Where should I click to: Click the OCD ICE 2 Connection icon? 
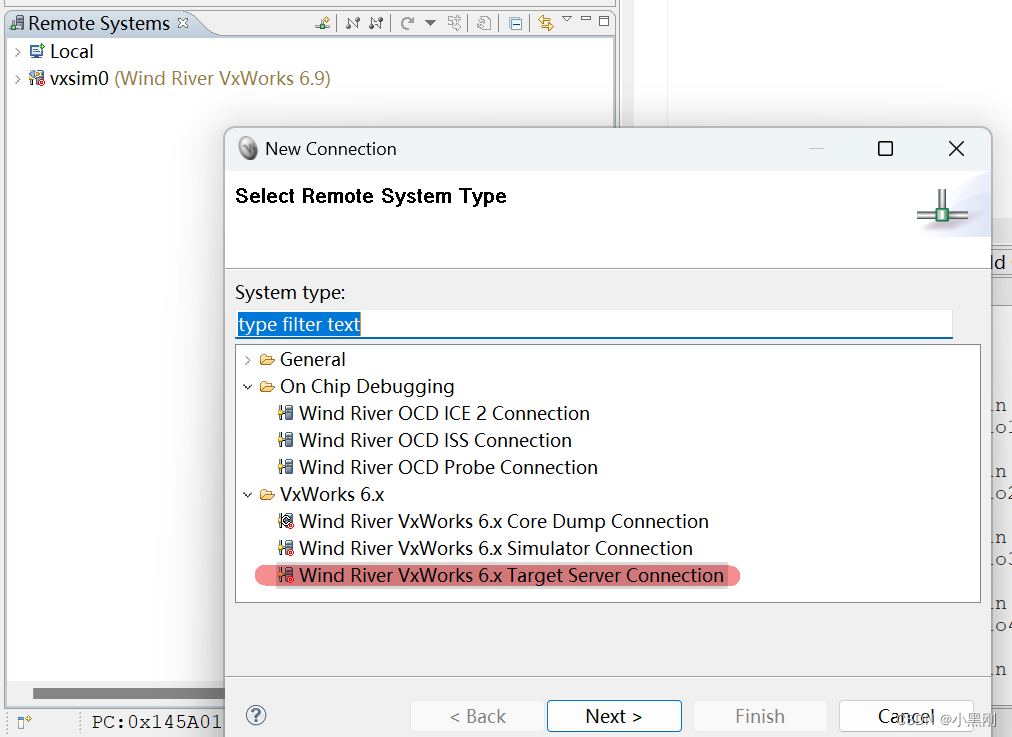[286, 413]
